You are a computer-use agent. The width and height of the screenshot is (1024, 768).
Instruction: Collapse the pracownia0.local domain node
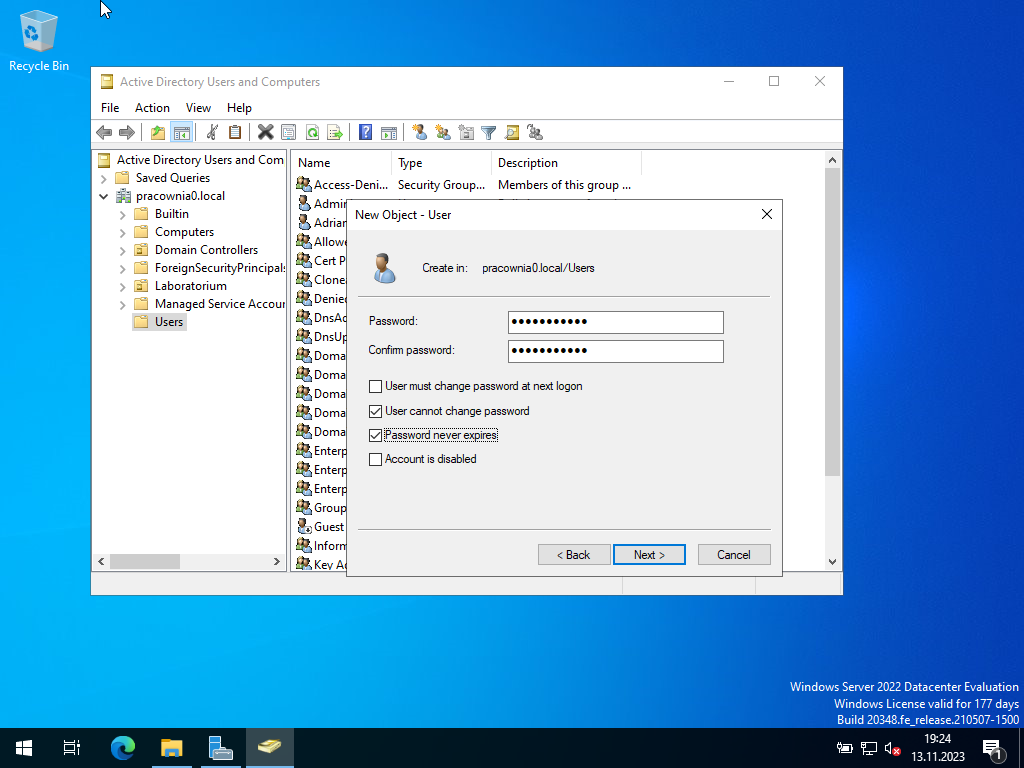click(x=104, y=196)
